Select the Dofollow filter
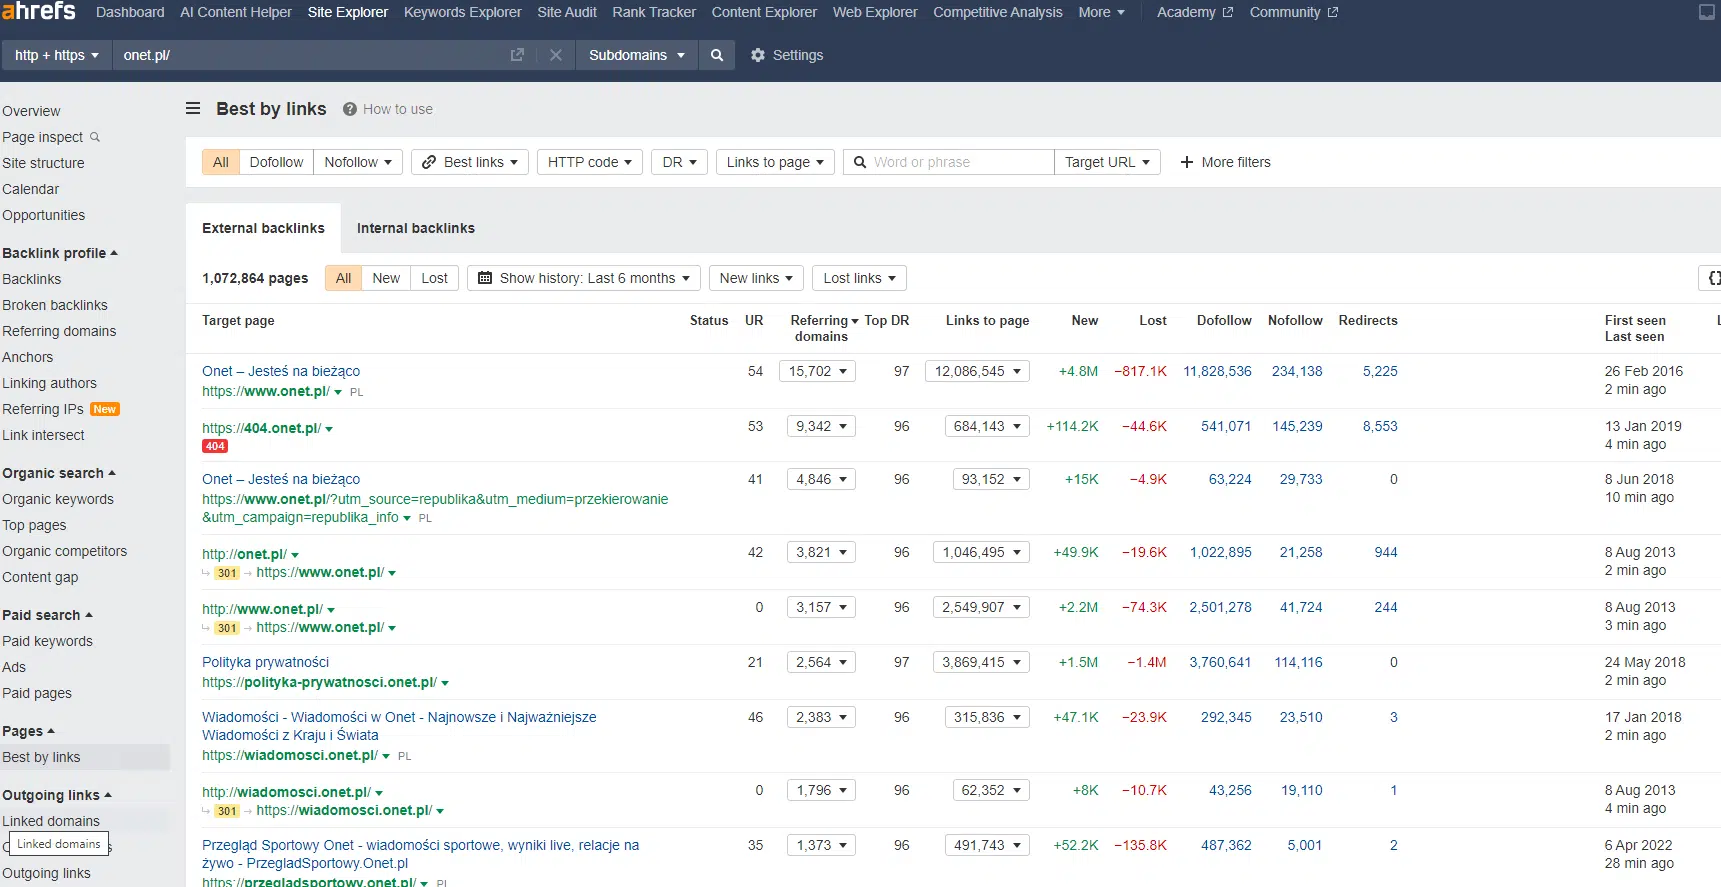 [x=276, y=162]
